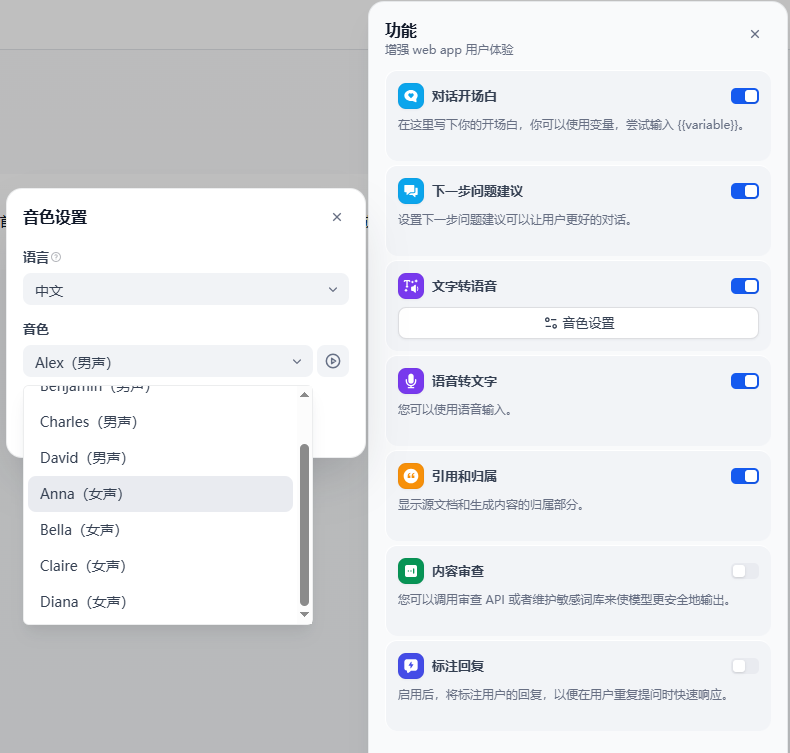Open the 语言 dropdown showing 中文
790x753 pixels.
coord(186,289)
